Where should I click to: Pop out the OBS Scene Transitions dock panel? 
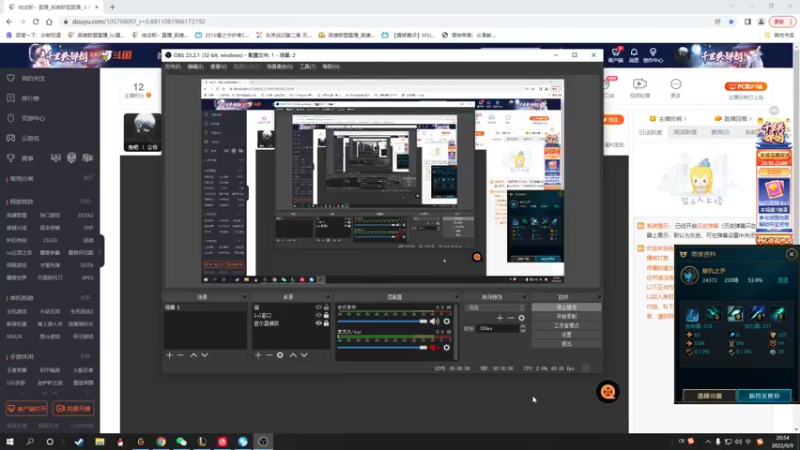524,297
